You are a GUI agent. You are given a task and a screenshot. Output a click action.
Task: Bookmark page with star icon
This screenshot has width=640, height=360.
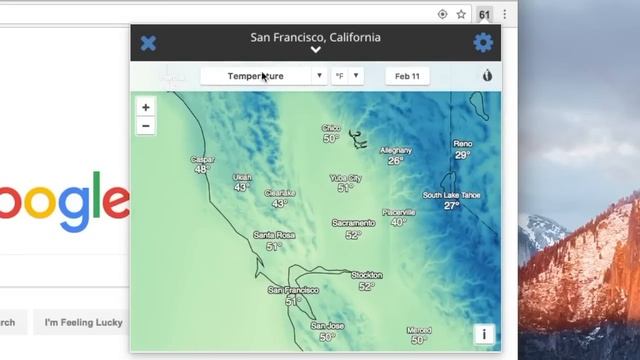[x=461, y=14]
